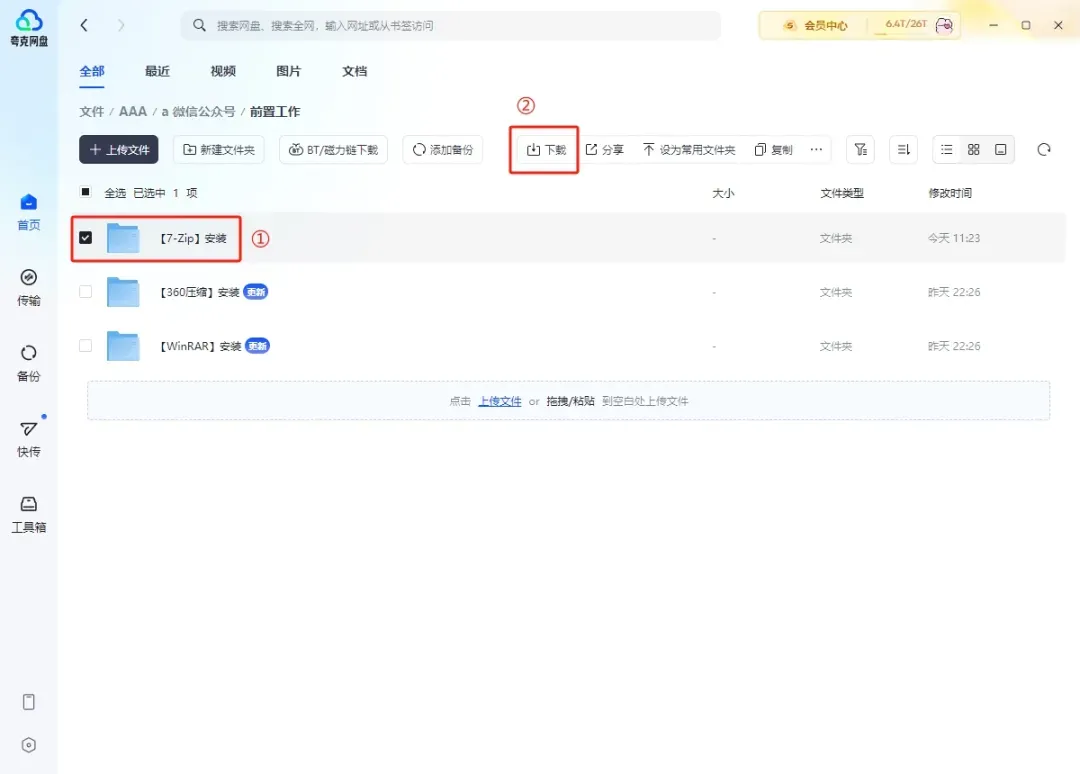This screenshot has width=1080, height=774.
Task: Go to 文件 in breadcrumb
Action: tap(91, 112)
